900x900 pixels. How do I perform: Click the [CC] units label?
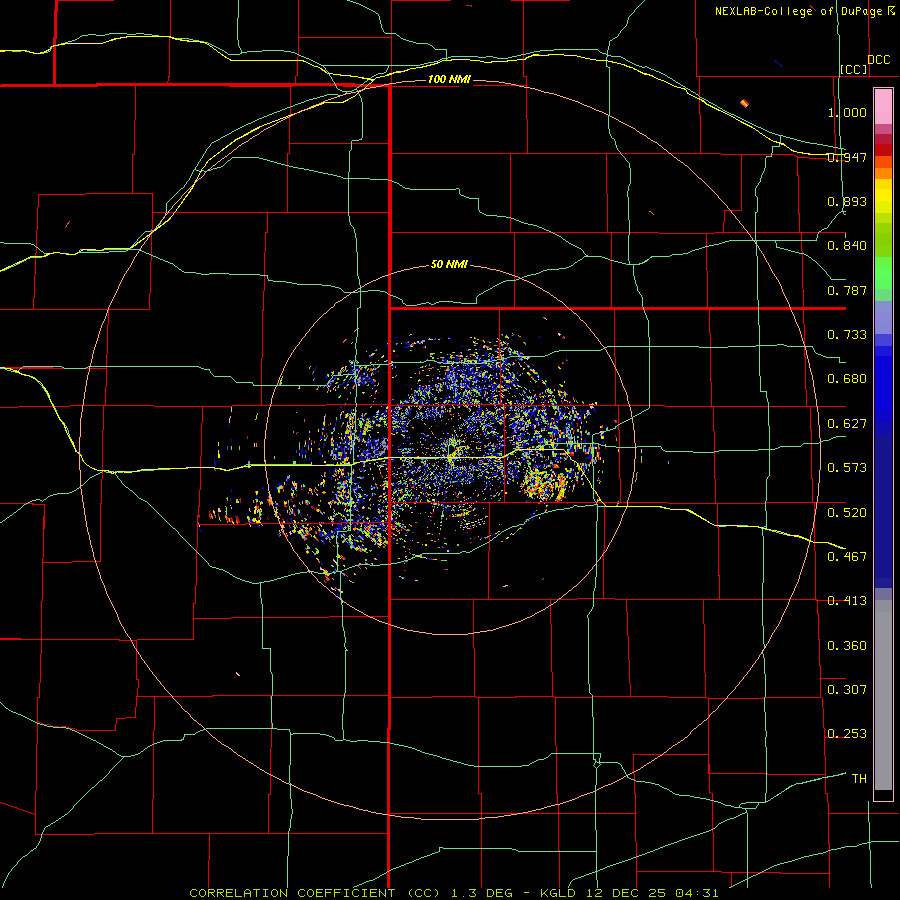(854, 69)
